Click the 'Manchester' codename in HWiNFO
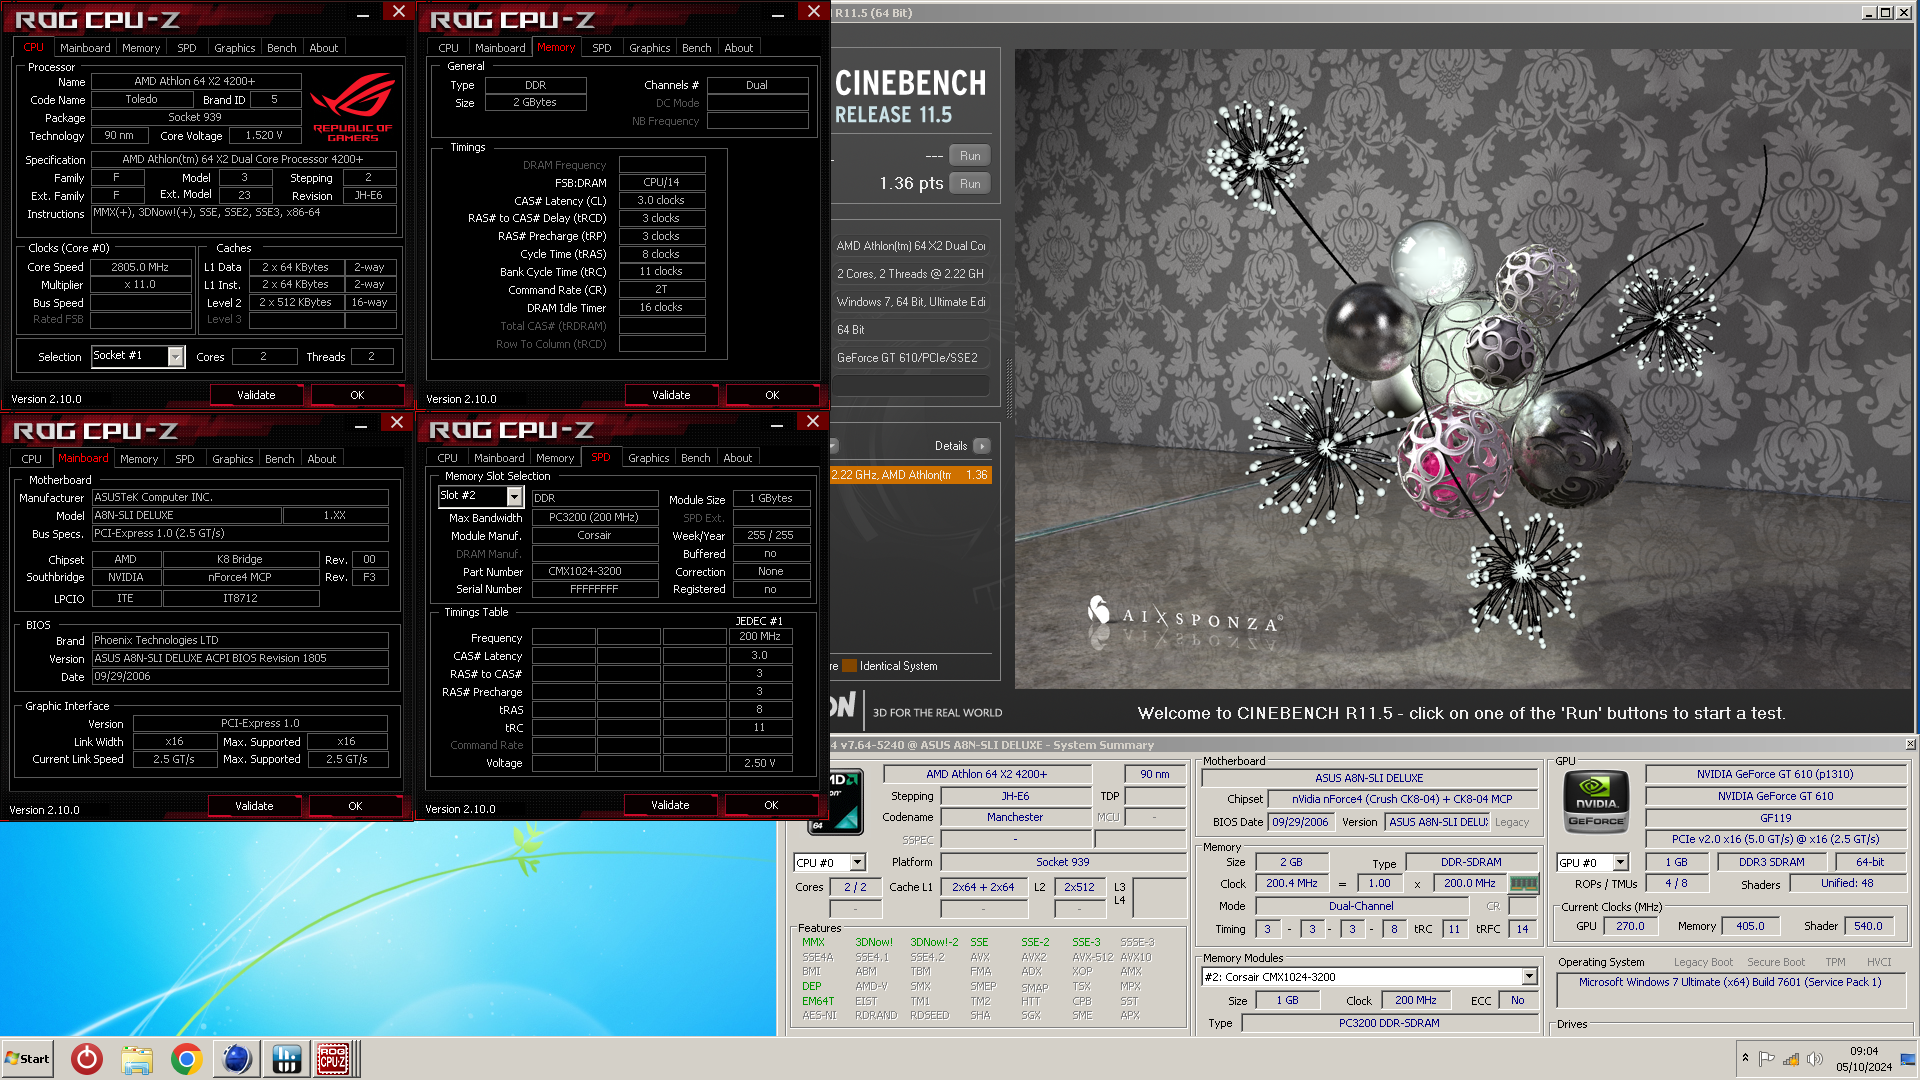This screenshot has height=1080, width=1920. click(1015, 817)
